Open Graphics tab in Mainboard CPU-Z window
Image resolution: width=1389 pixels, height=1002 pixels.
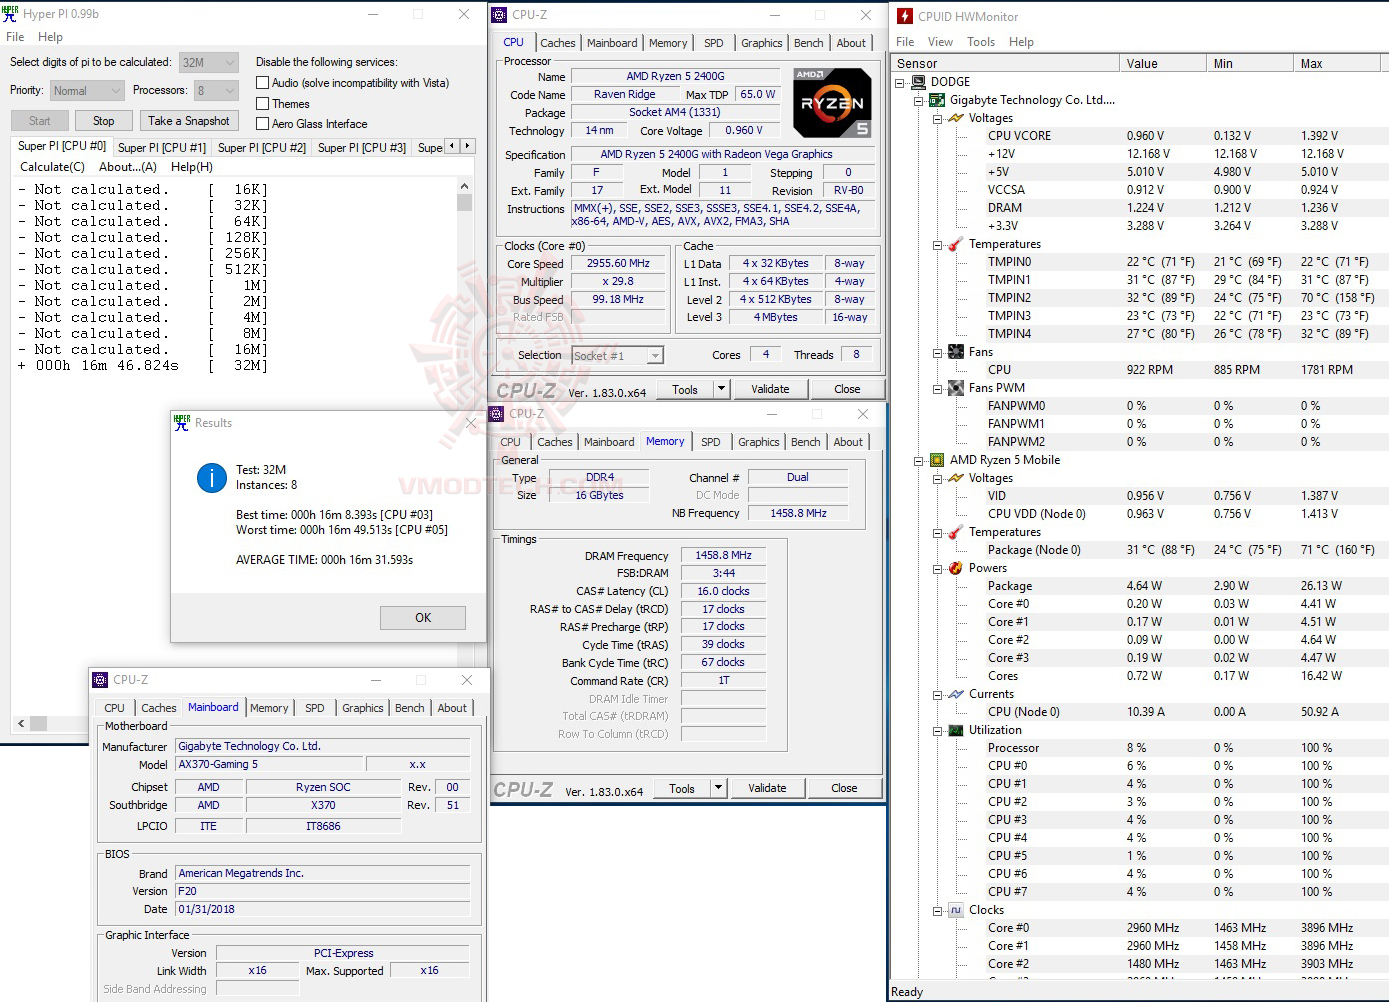[x=363, y=708]
